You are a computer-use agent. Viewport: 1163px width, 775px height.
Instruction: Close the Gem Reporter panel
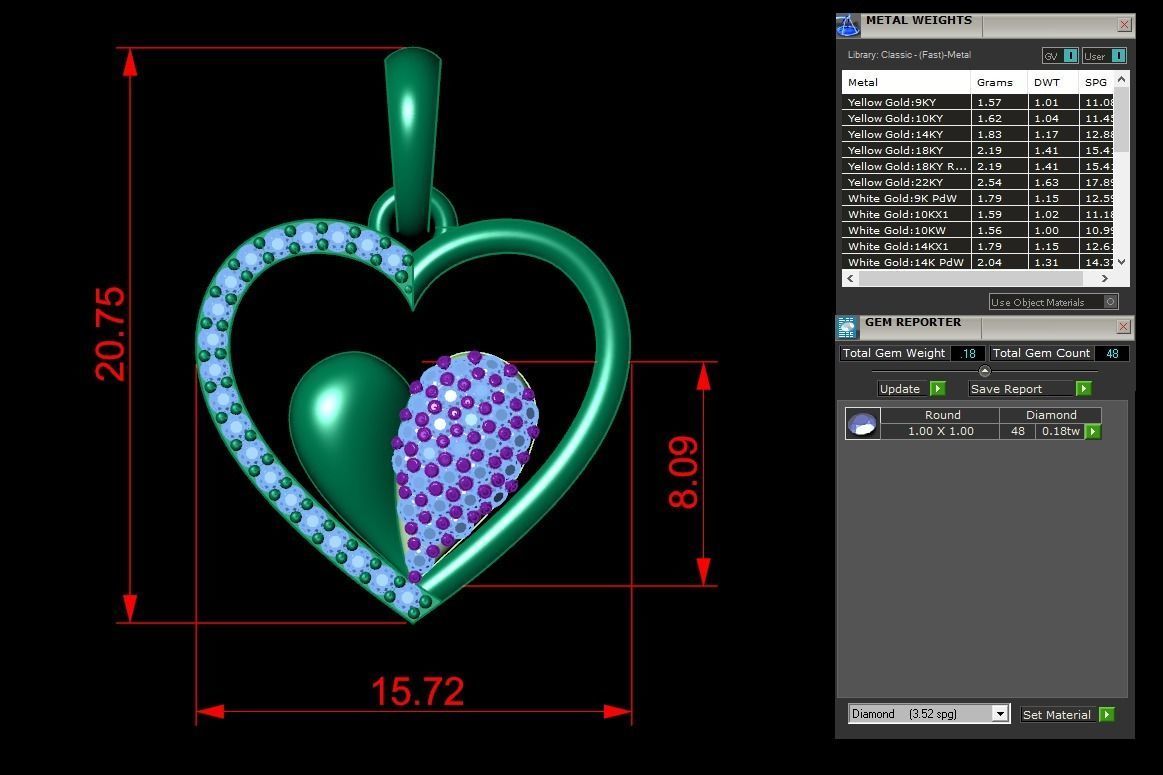tap(1124, 327)
